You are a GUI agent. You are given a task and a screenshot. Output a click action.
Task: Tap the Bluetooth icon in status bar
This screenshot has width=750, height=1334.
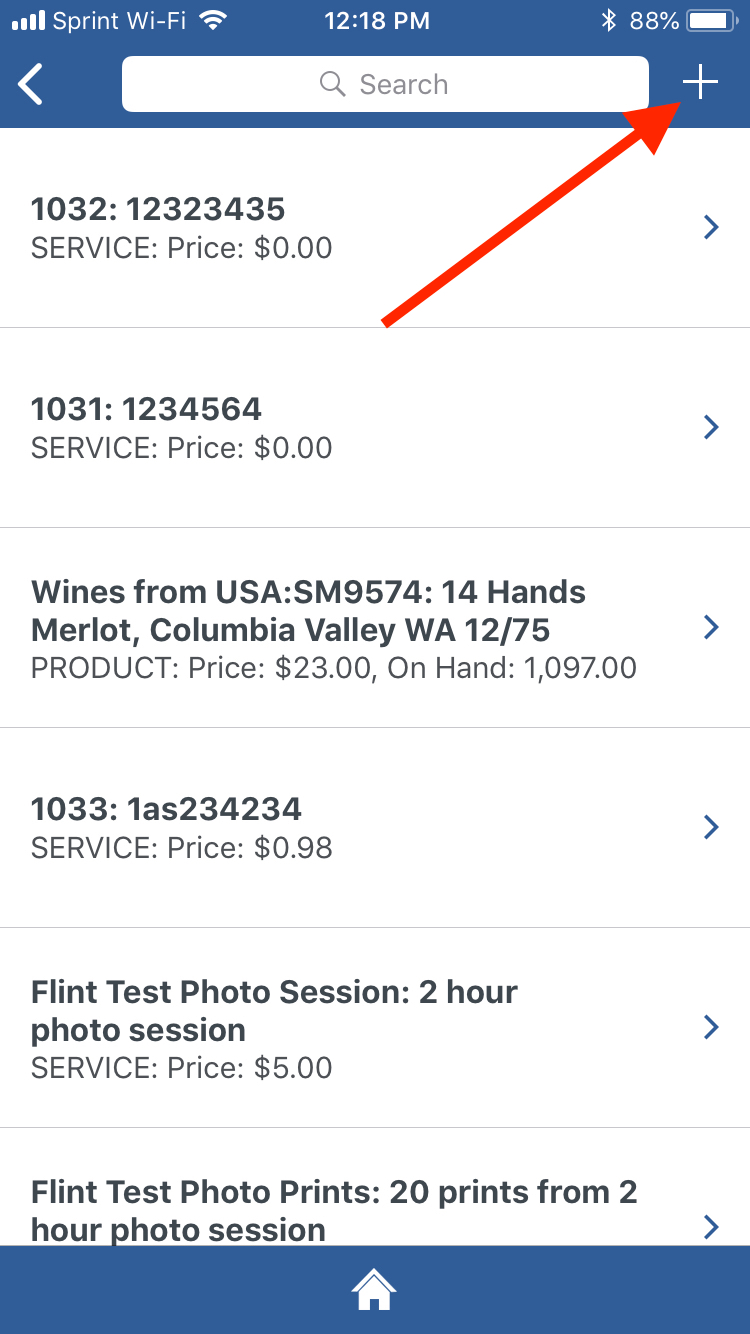point(608,20)
